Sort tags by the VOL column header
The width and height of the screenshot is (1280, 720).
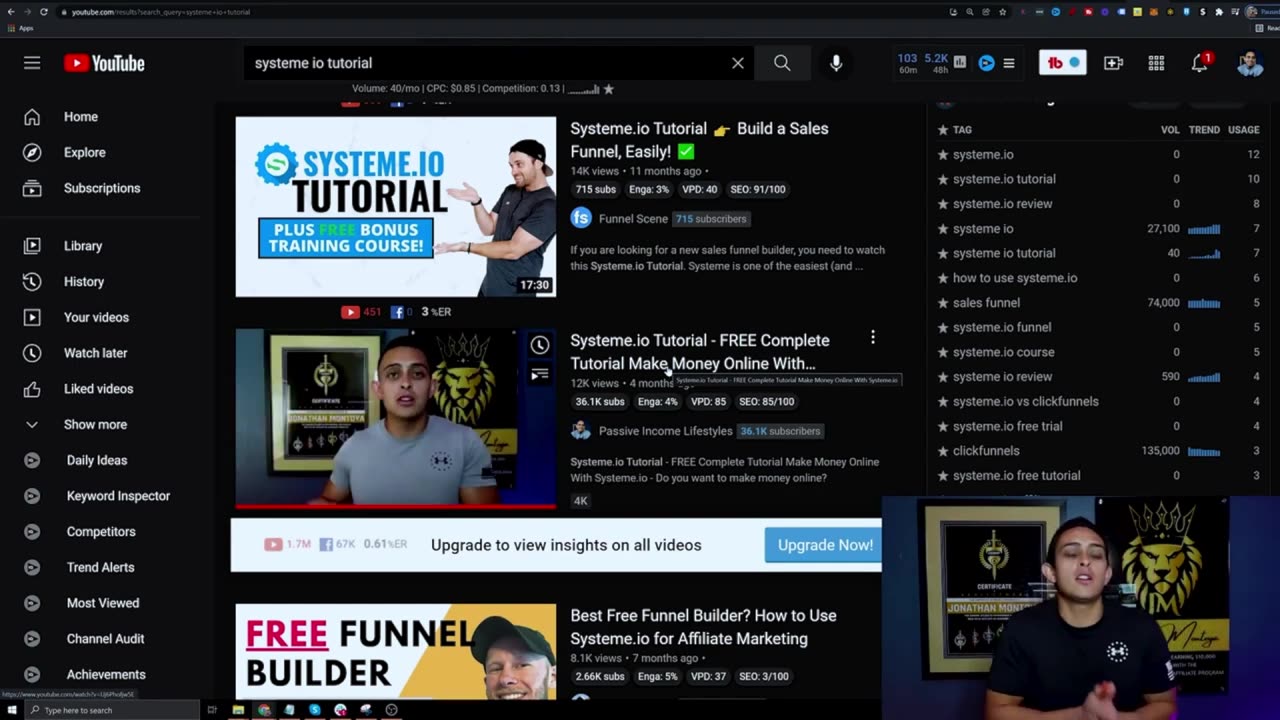pos(1170,130)
